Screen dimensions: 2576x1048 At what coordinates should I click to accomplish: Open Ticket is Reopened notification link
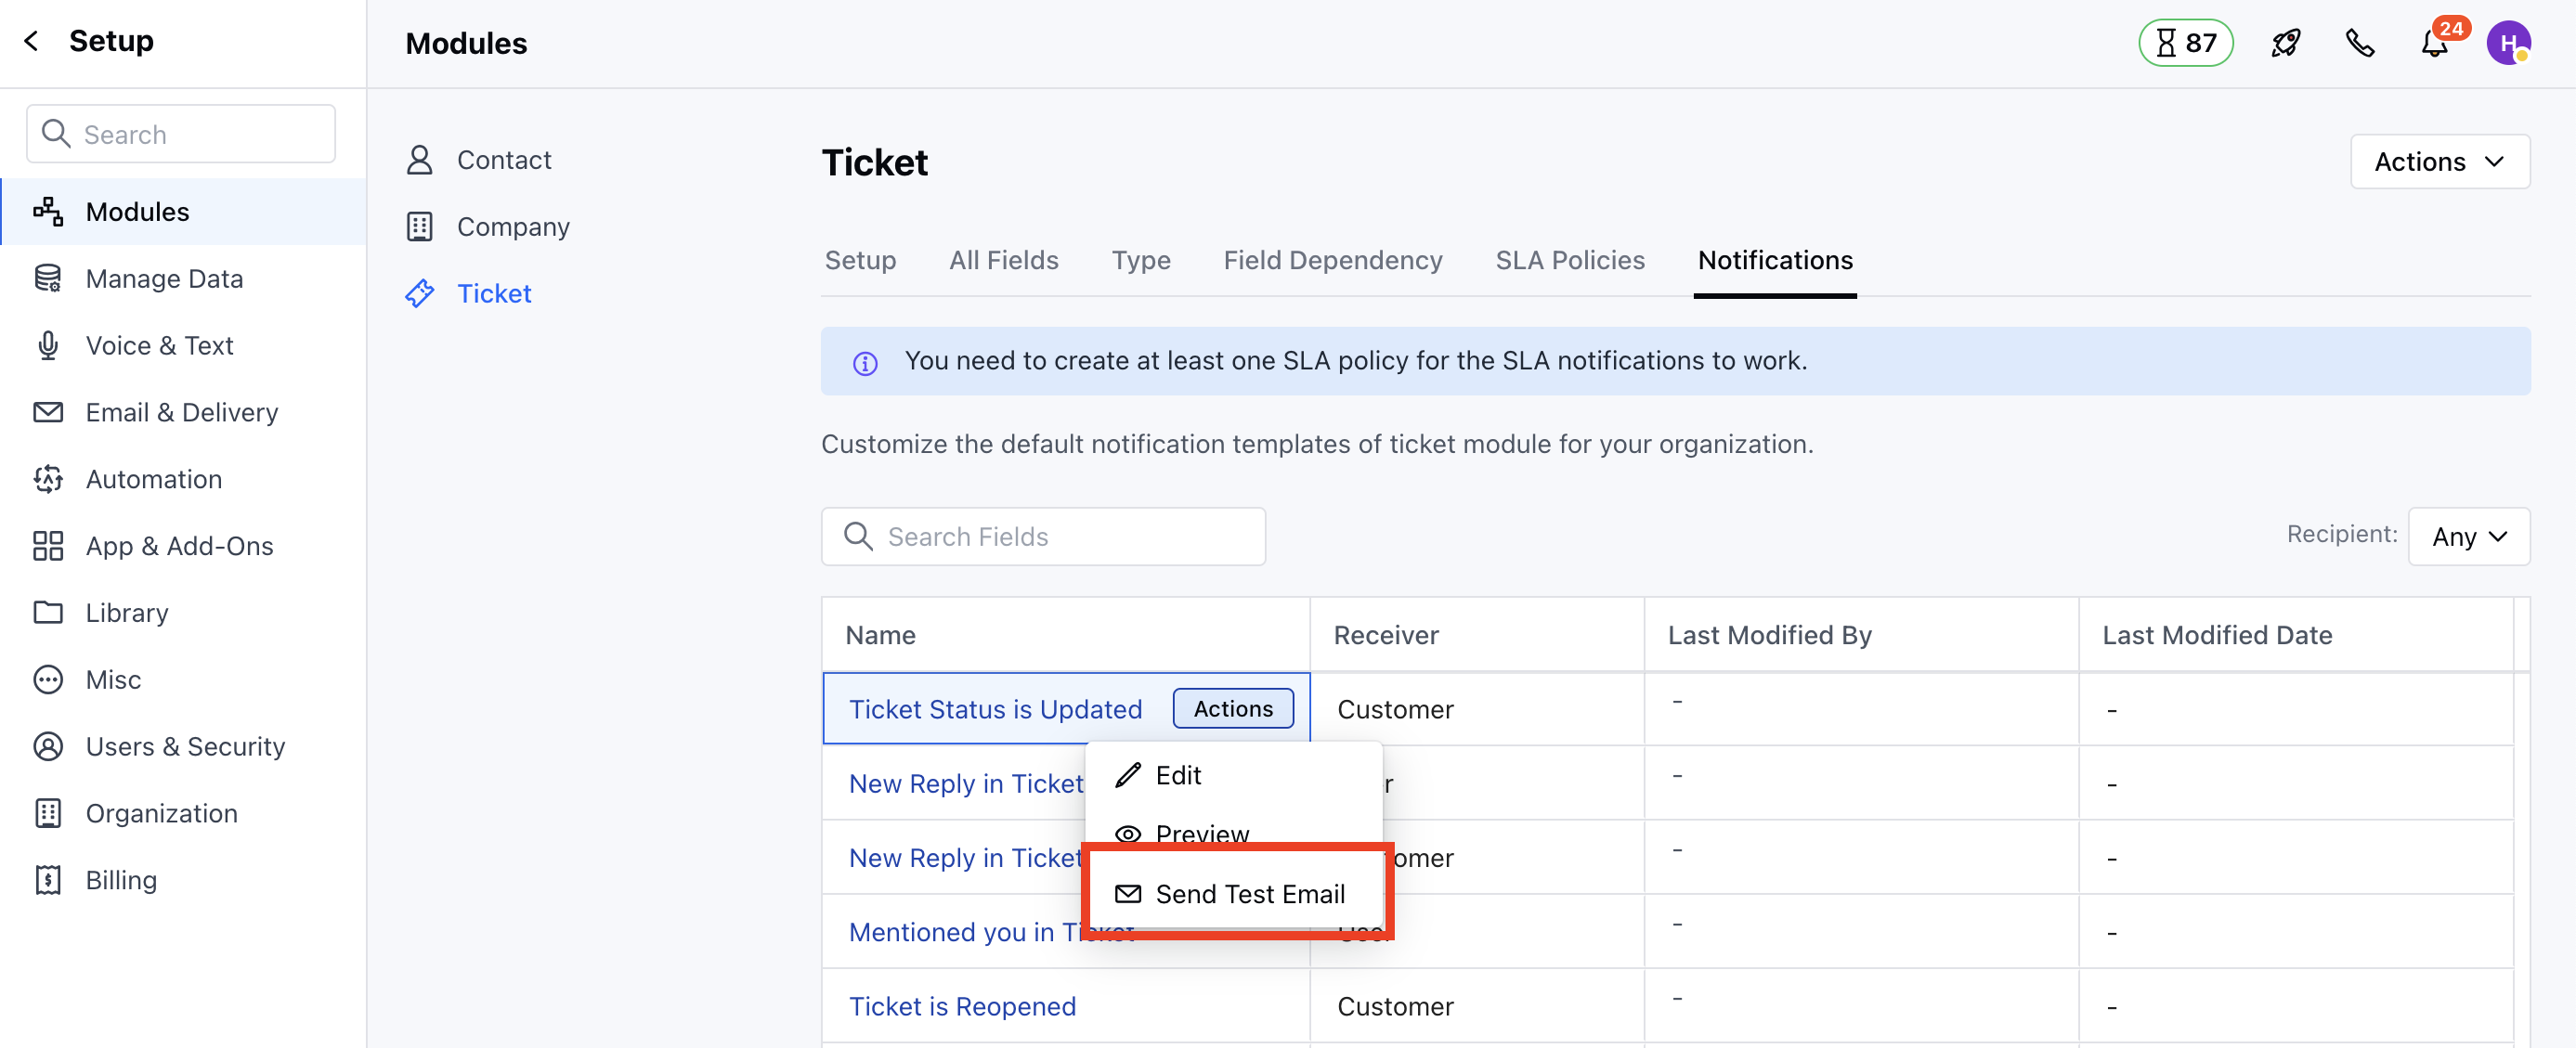tap(962, 1005)
